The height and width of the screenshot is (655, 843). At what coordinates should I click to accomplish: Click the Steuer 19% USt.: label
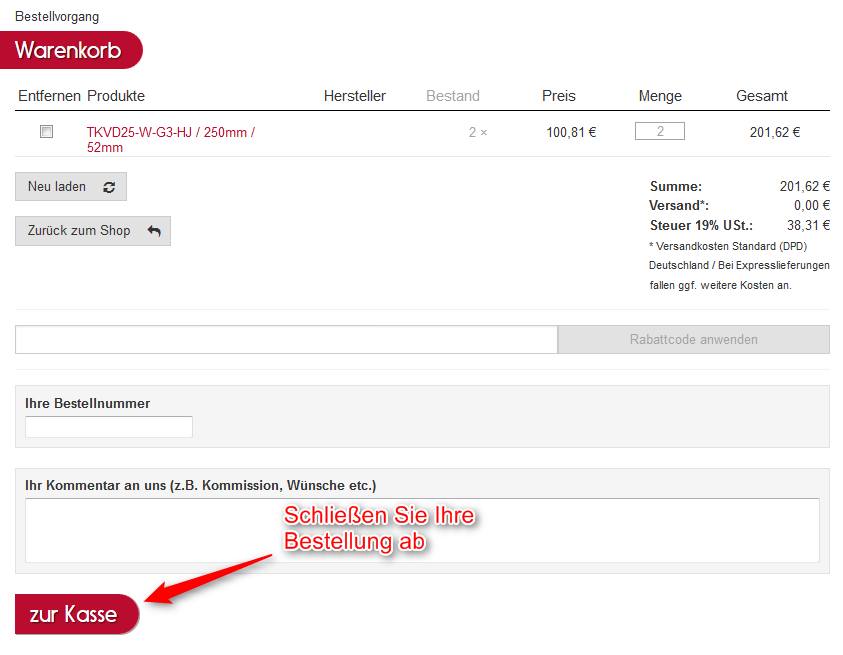click(x=701, y=225)
